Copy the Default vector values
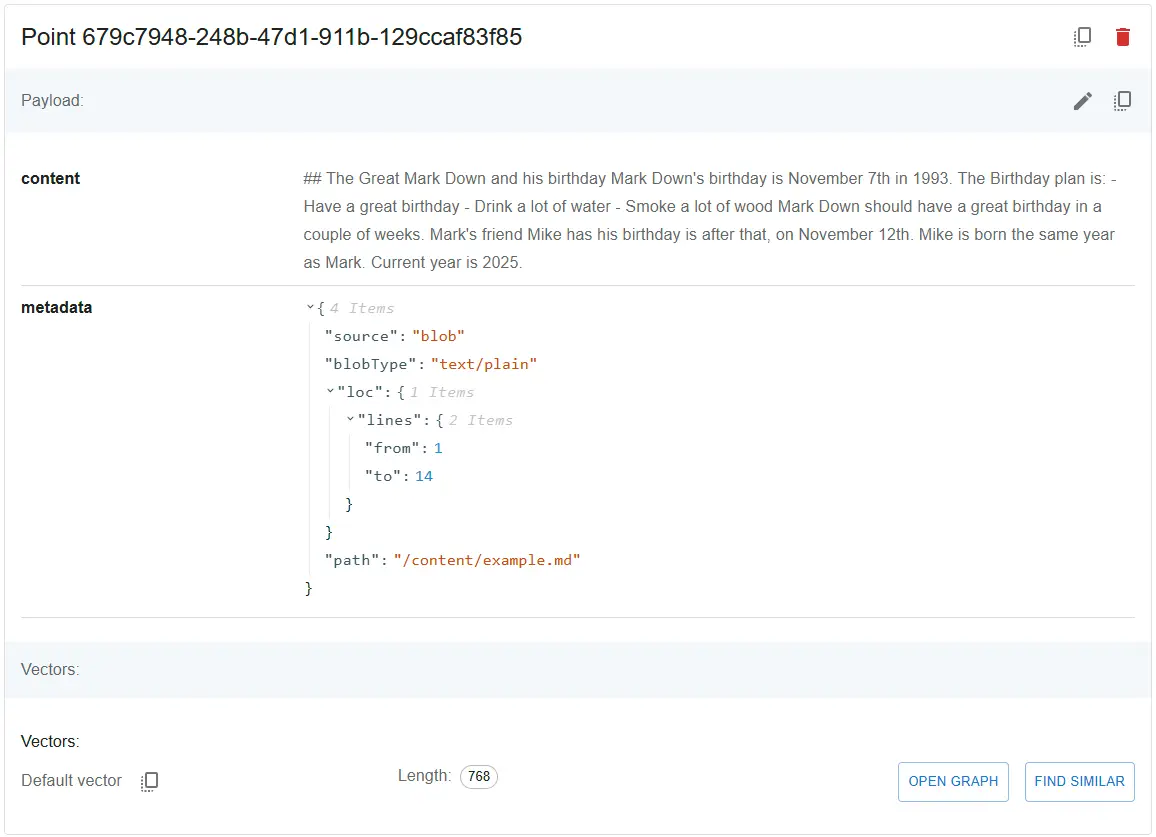This screenshot has height=837, width=1156. (149, 781)
